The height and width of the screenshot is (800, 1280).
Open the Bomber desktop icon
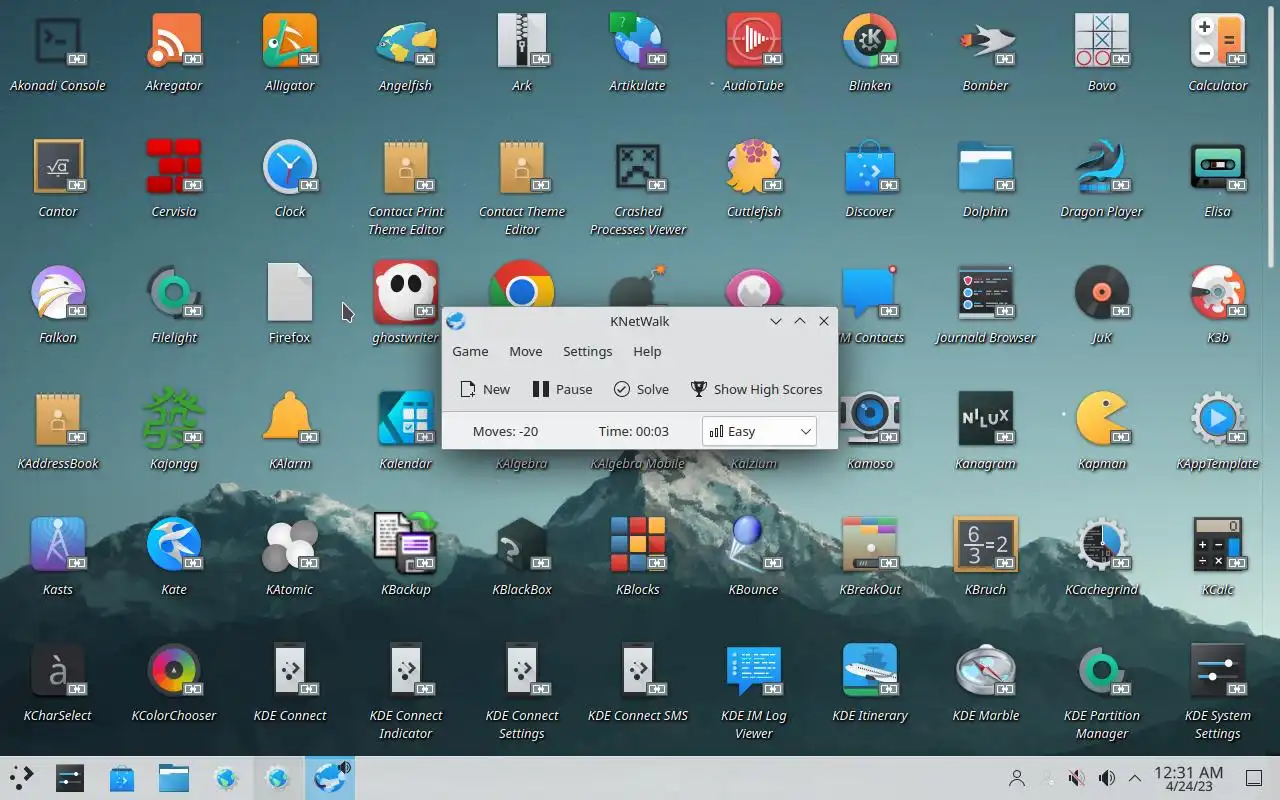pyautogui.click(x=986, y=52)
